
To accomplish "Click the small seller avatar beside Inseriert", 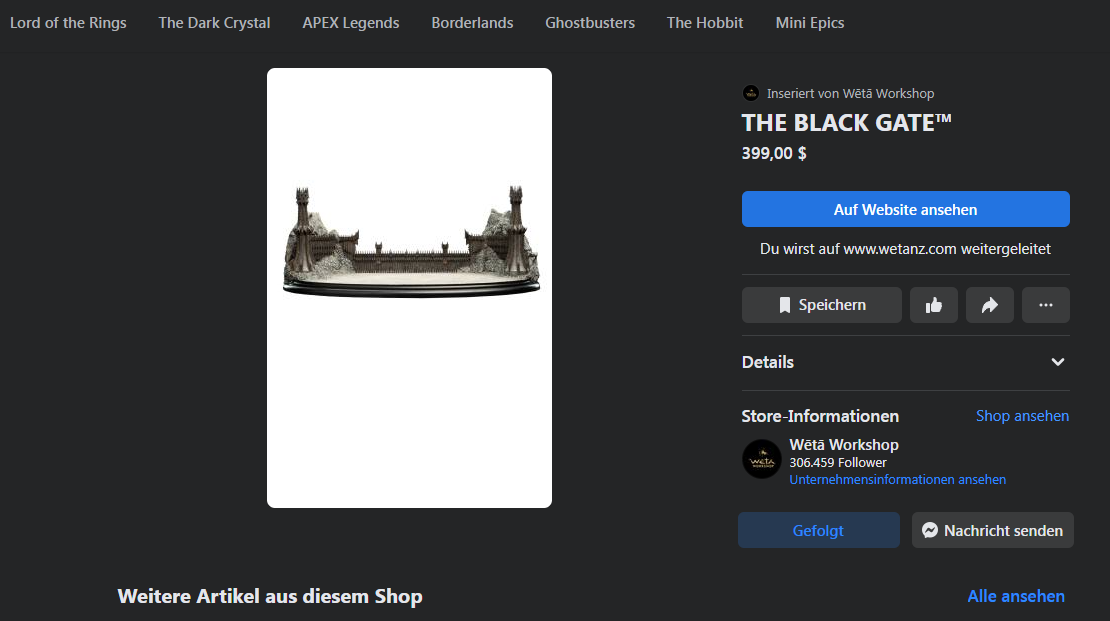I will tap(751, 93).
